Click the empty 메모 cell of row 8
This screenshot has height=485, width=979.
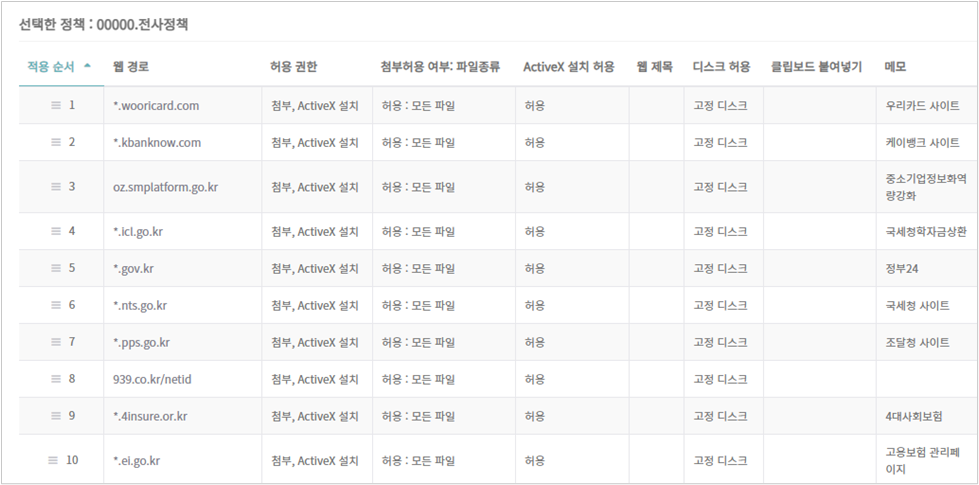click(925, 379)
